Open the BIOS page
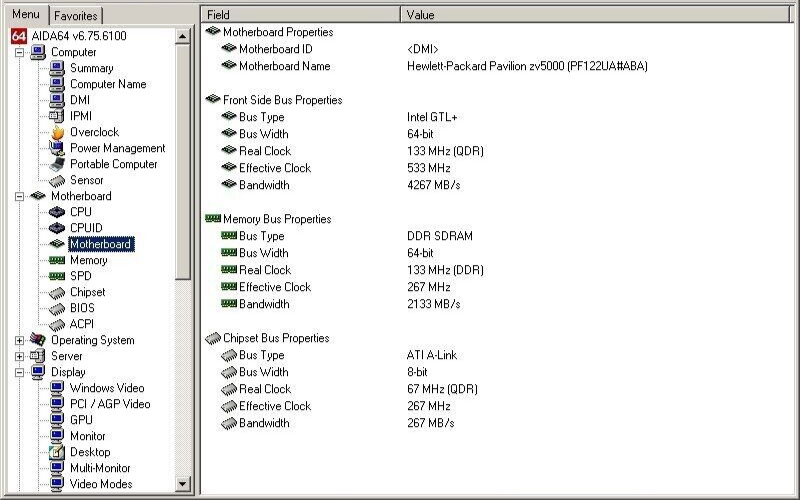The width and height of the screenshot is (800, 500). [x=82, y=308]
